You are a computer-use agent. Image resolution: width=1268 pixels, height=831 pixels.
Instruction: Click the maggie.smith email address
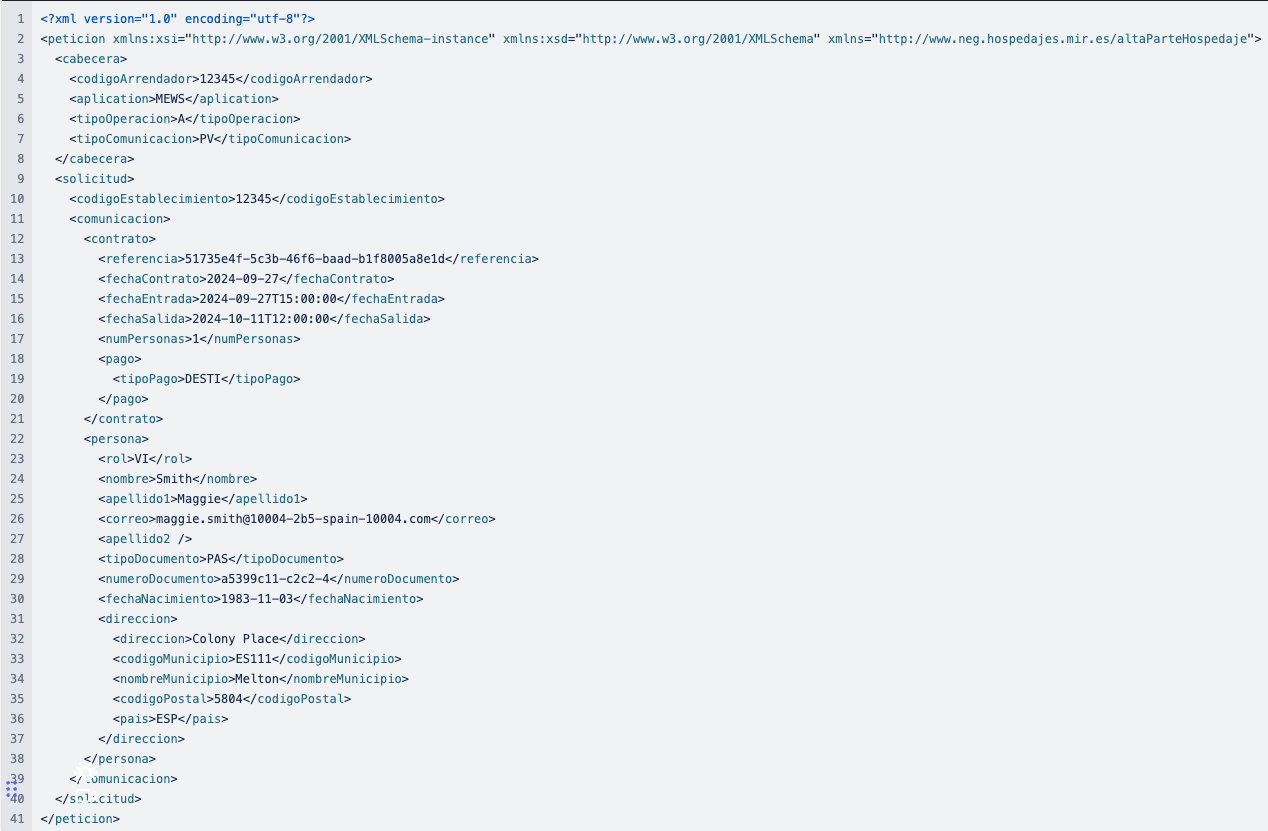click(293, 519)
